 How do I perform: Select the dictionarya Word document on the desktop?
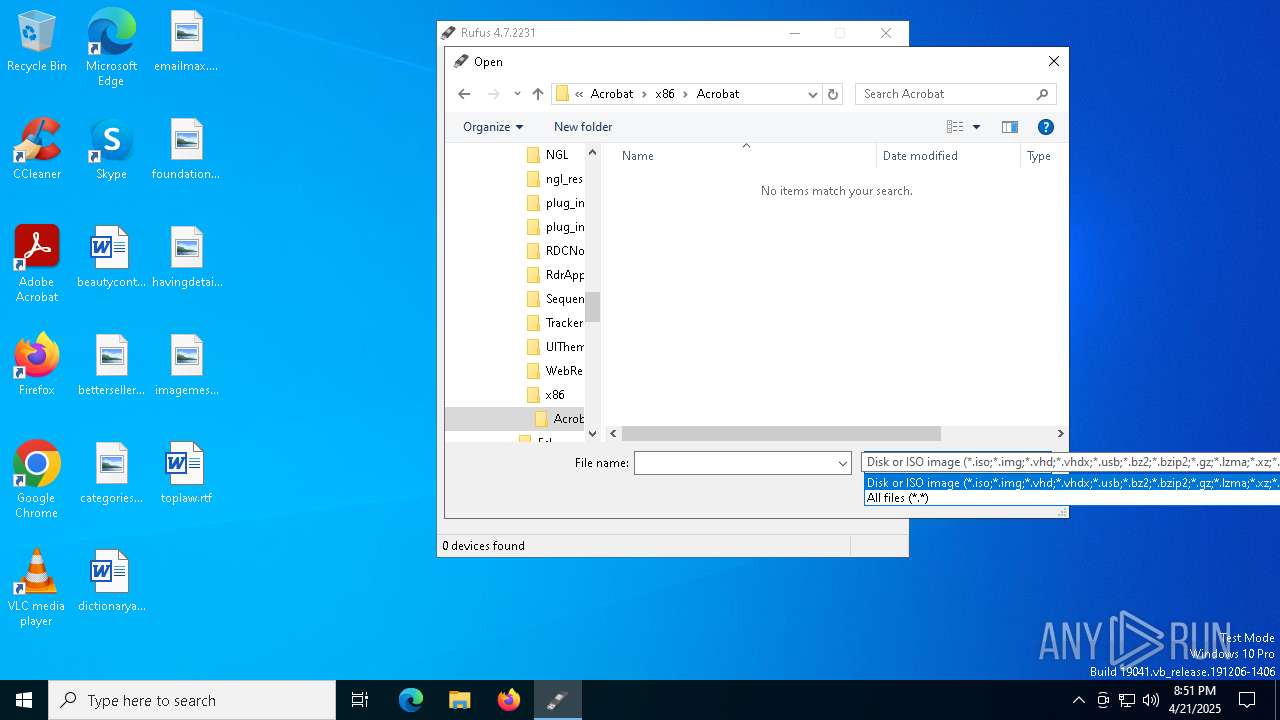(111, 582)
